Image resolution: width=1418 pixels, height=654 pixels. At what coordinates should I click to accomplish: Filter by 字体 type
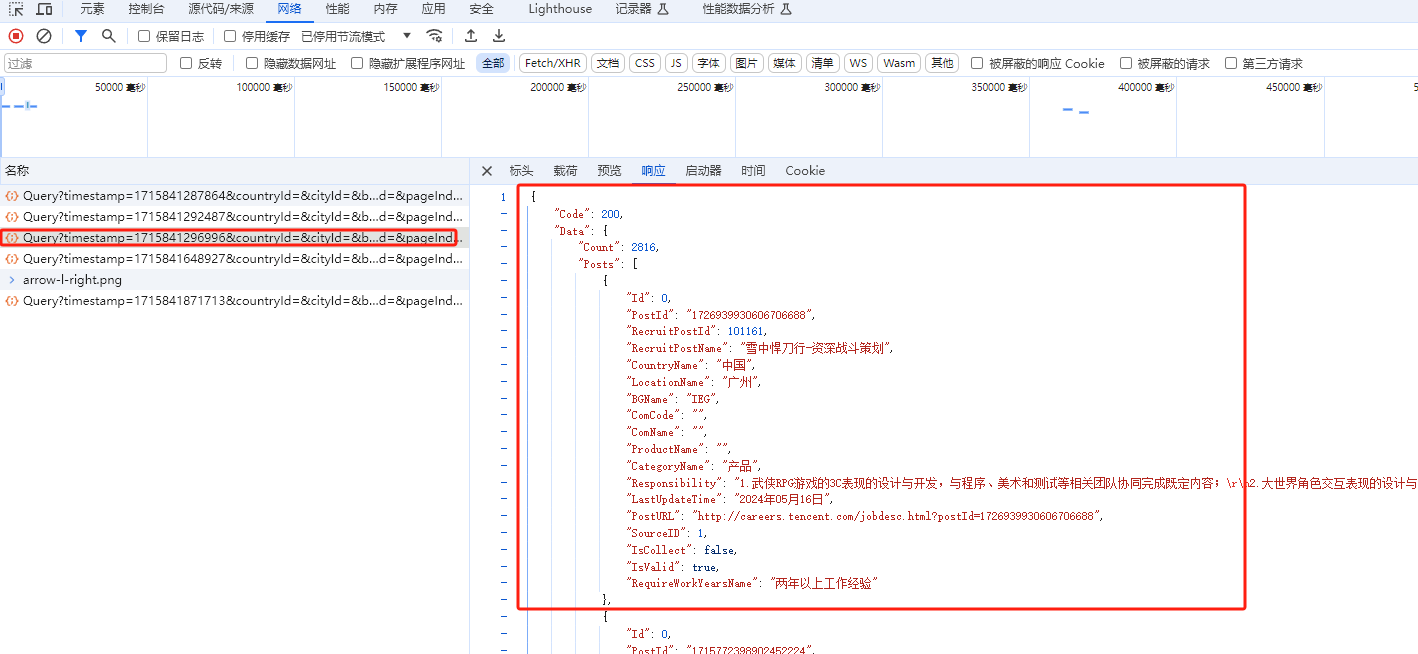709,63
